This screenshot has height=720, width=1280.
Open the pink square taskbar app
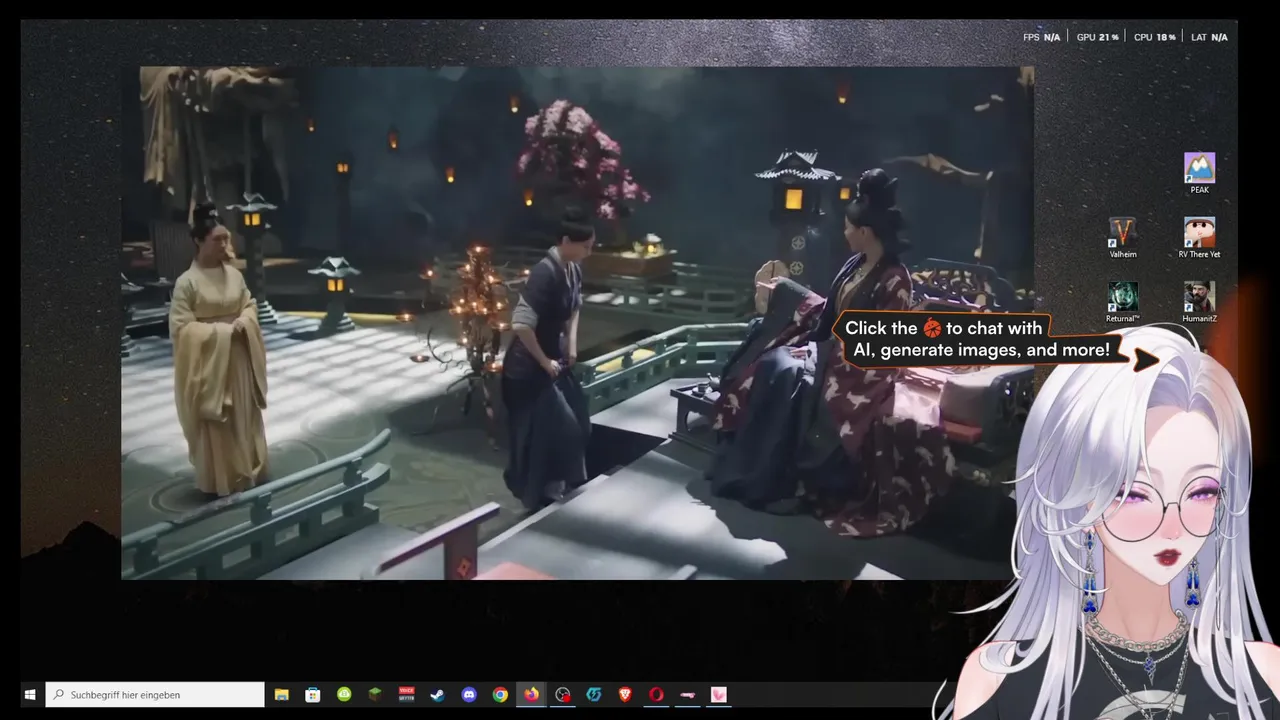718,694
